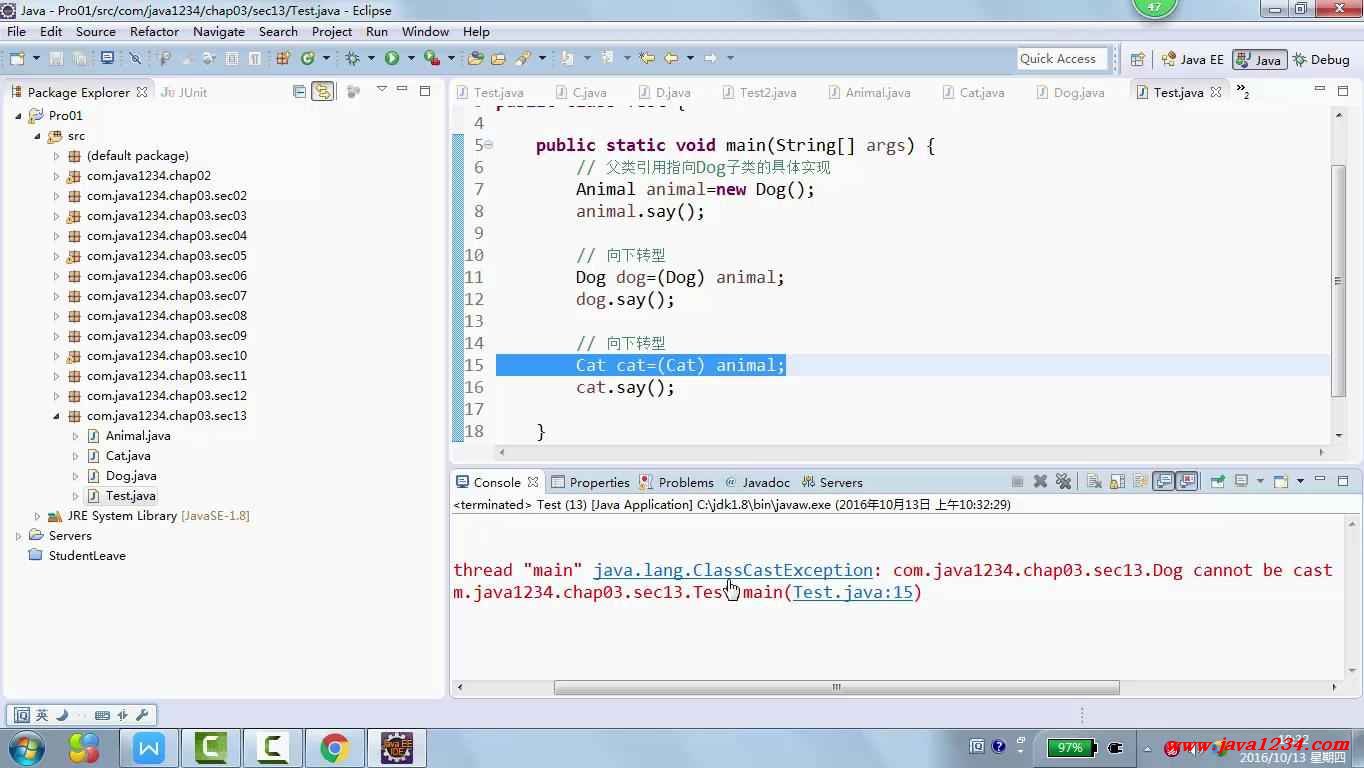Click the Open Console icon
The height and width of the screenshot is (768, 1364).
point(1280,481)
